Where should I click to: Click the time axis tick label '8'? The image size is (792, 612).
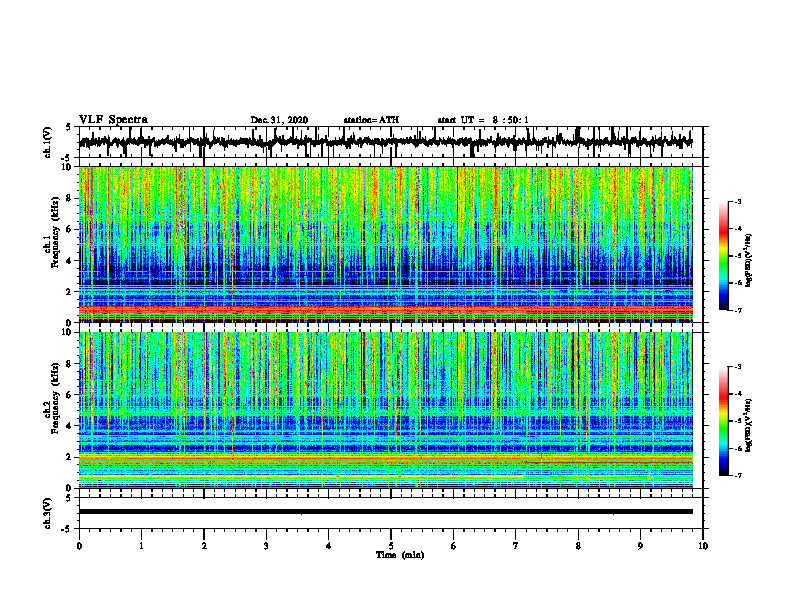[578, 546]
